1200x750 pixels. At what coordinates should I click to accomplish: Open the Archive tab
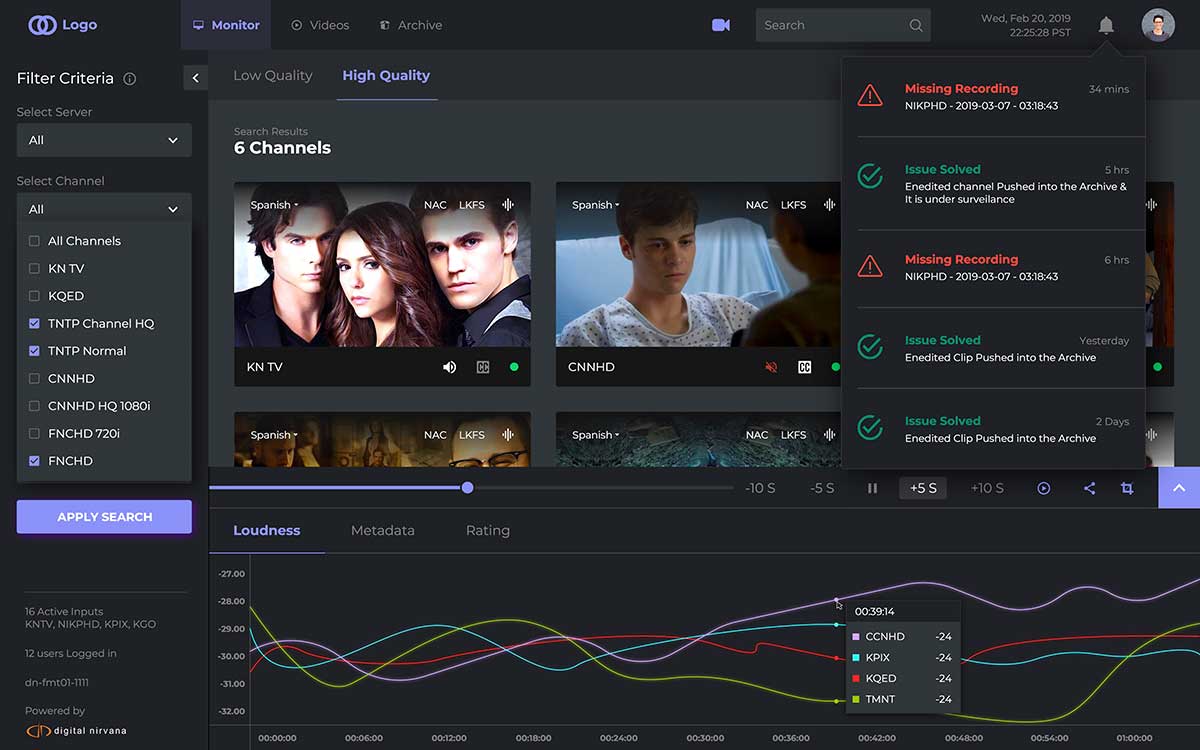click(411, 25)
